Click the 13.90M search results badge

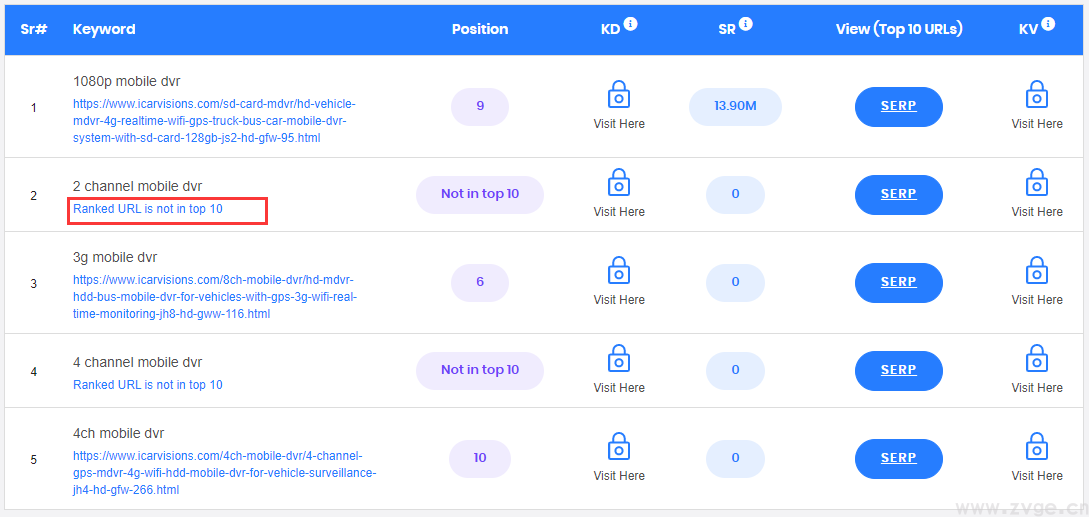[x=735, y=106]
